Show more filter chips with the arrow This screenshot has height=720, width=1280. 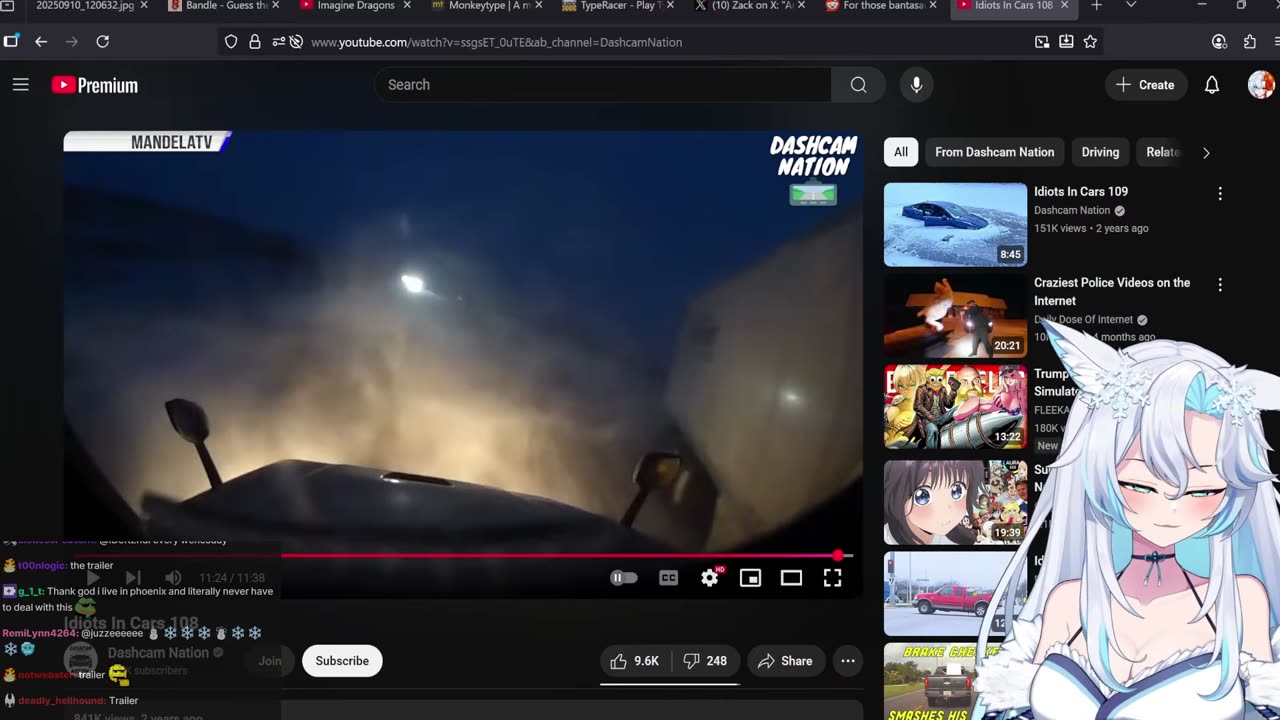pos(1206,153)
